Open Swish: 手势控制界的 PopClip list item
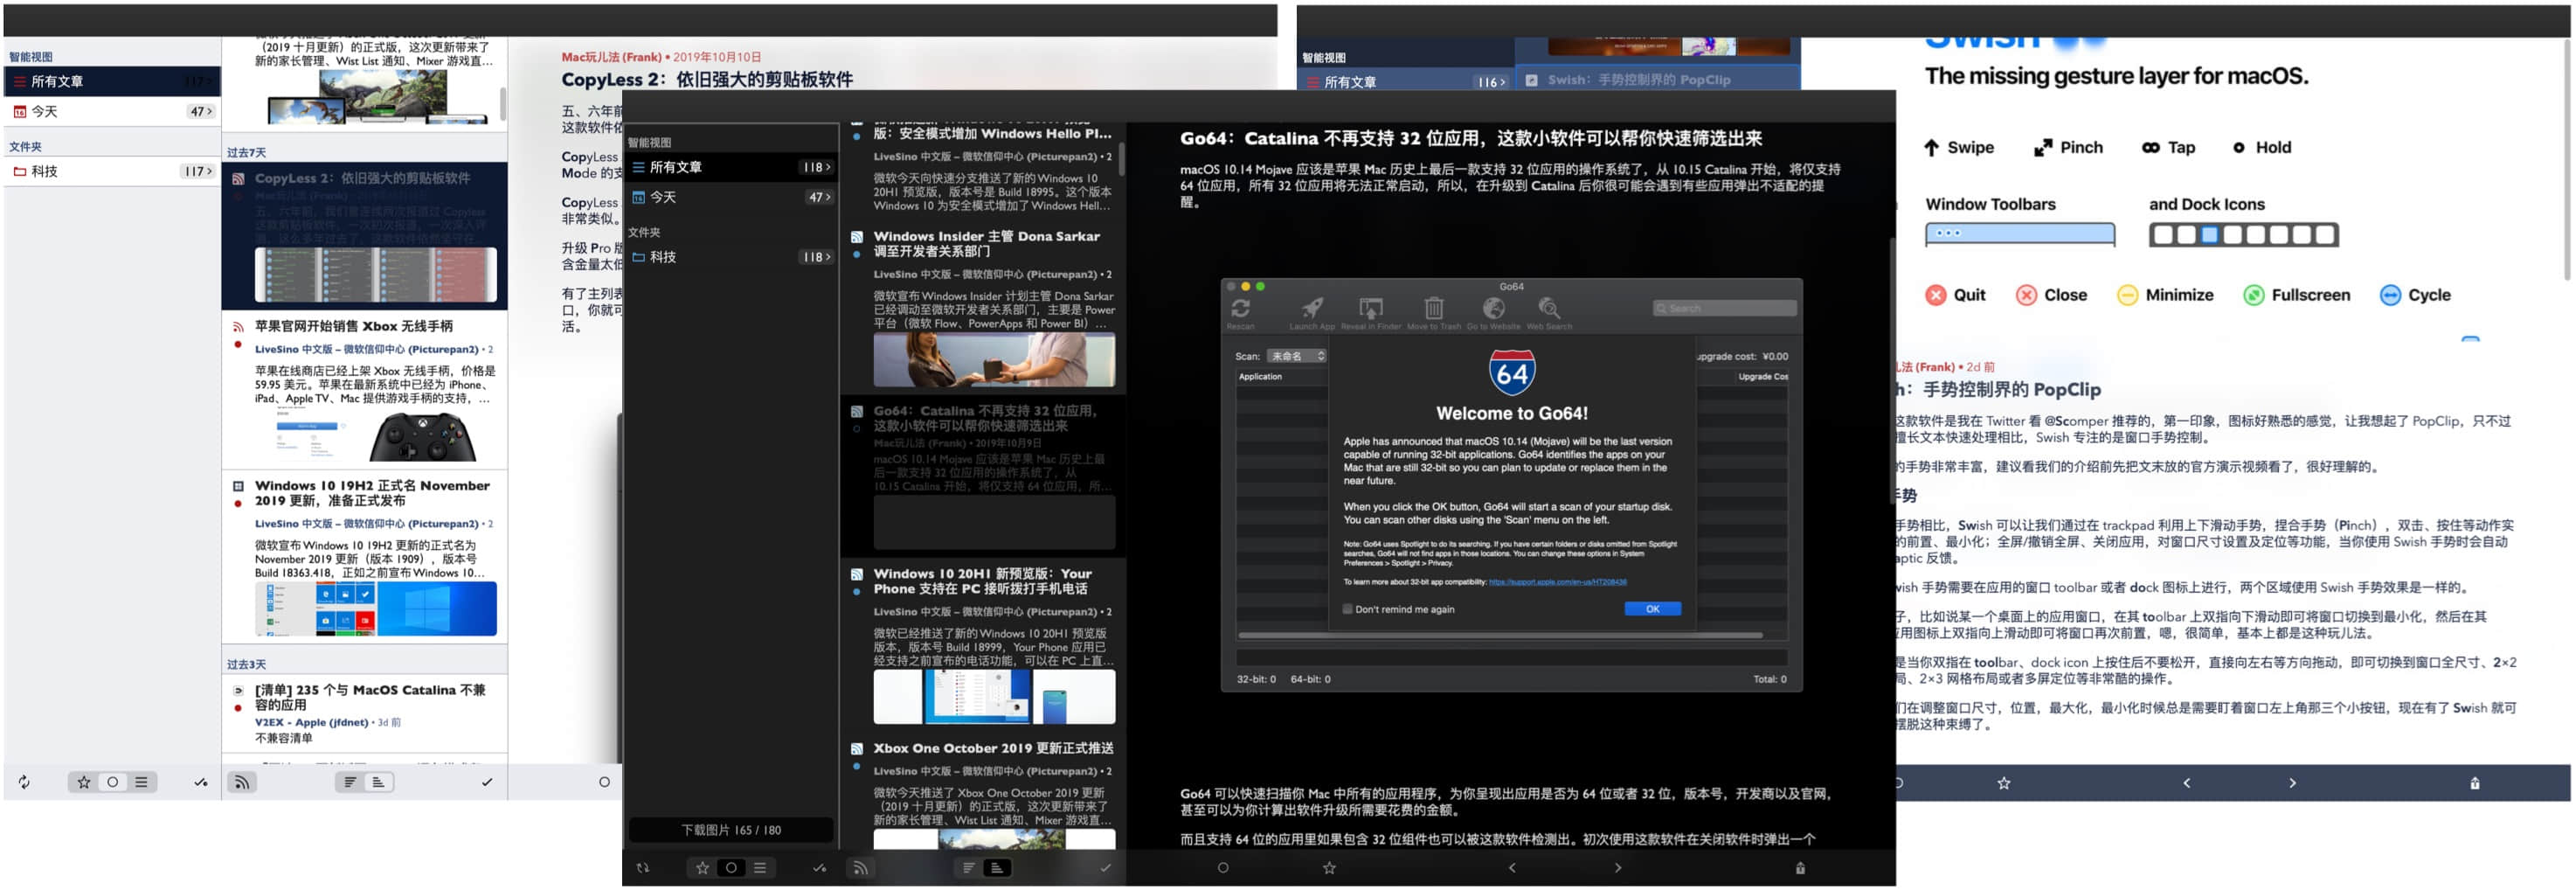 [1657, 80]
